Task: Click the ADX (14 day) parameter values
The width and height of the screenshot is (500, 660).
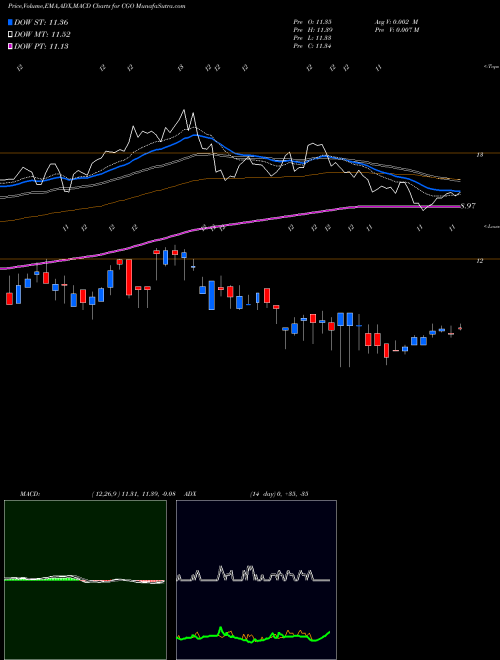Action: 279,494
